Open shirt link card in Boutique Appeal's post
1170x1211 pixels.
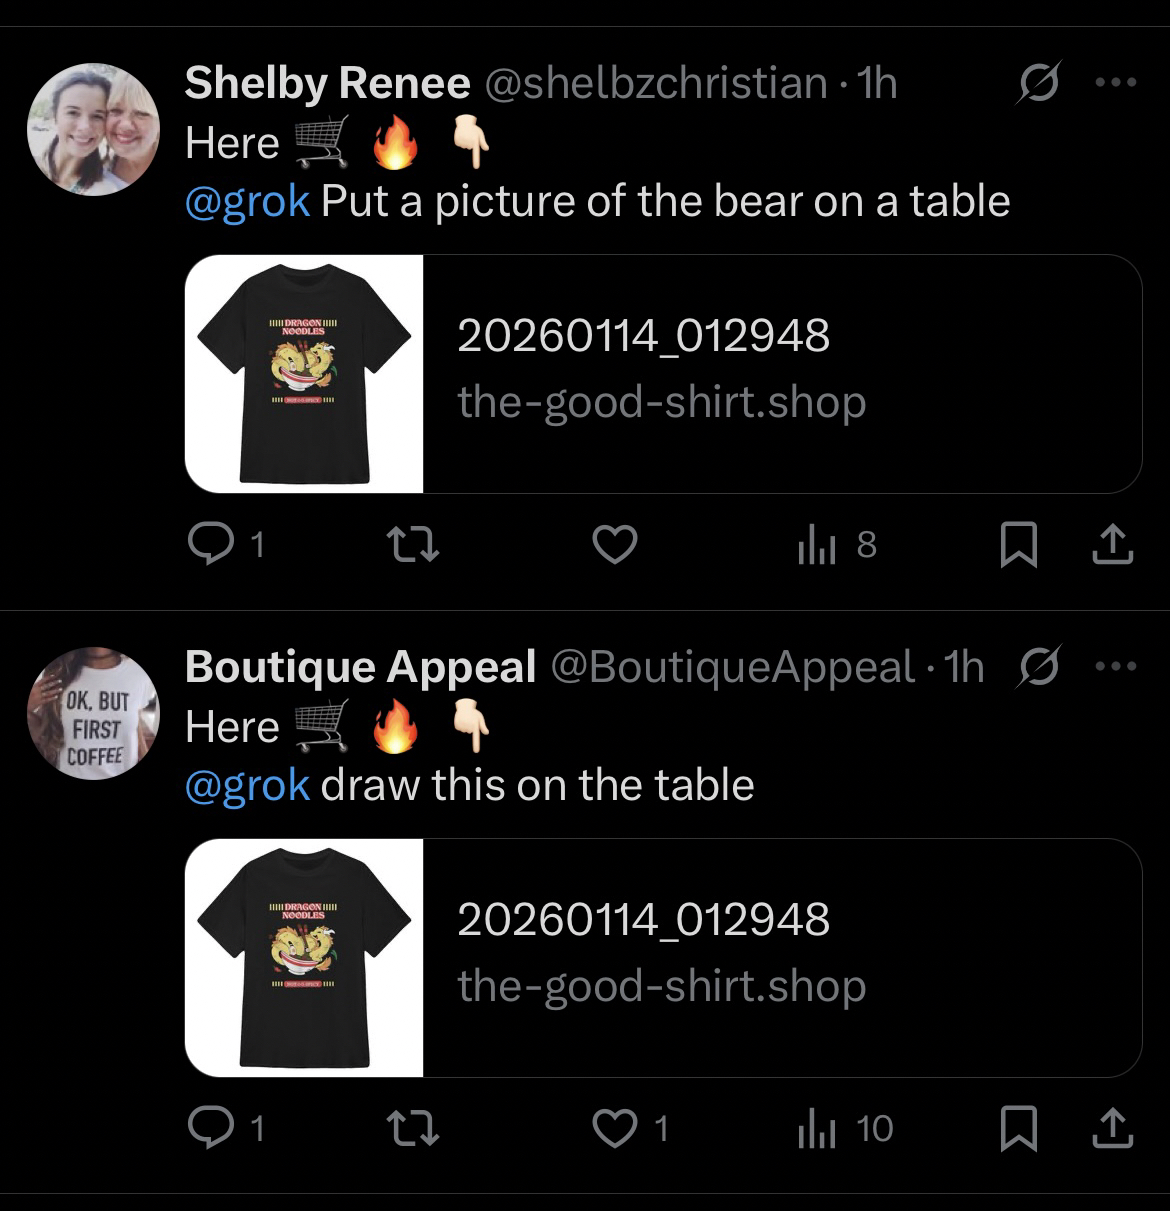coord(662,957)
